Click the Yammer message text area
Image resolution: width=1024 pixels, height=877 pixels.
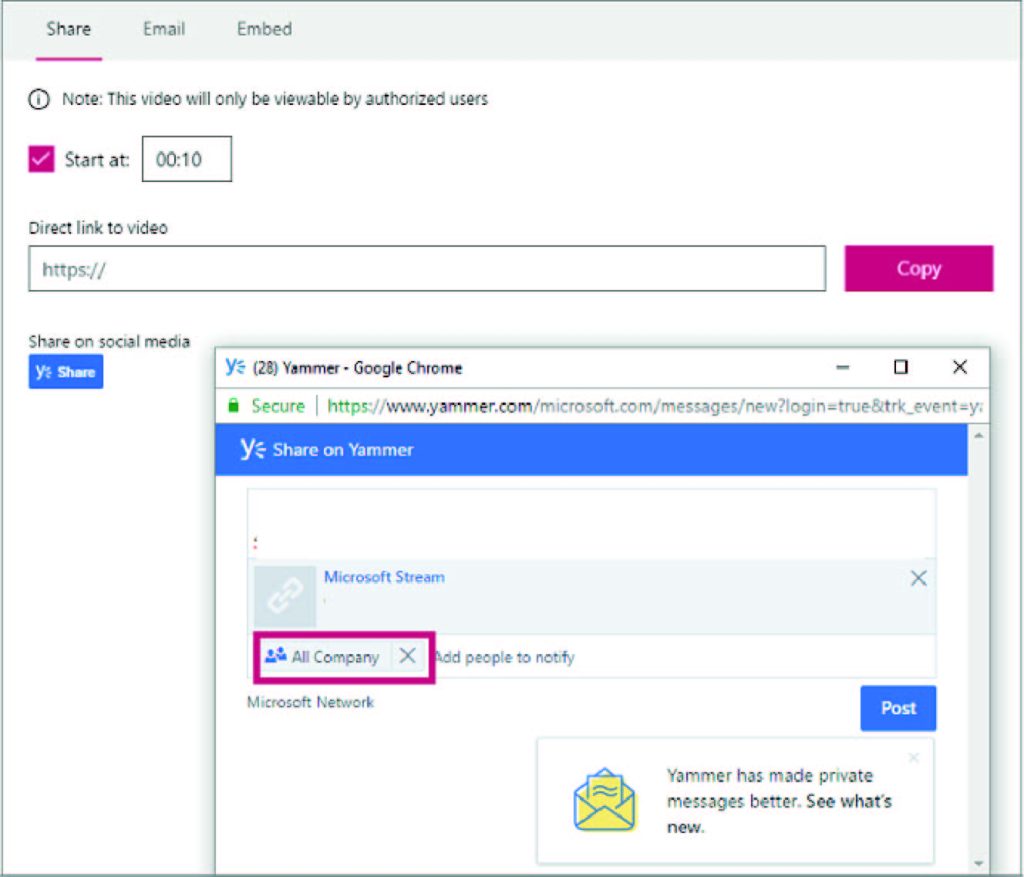(x=592, y=524)
